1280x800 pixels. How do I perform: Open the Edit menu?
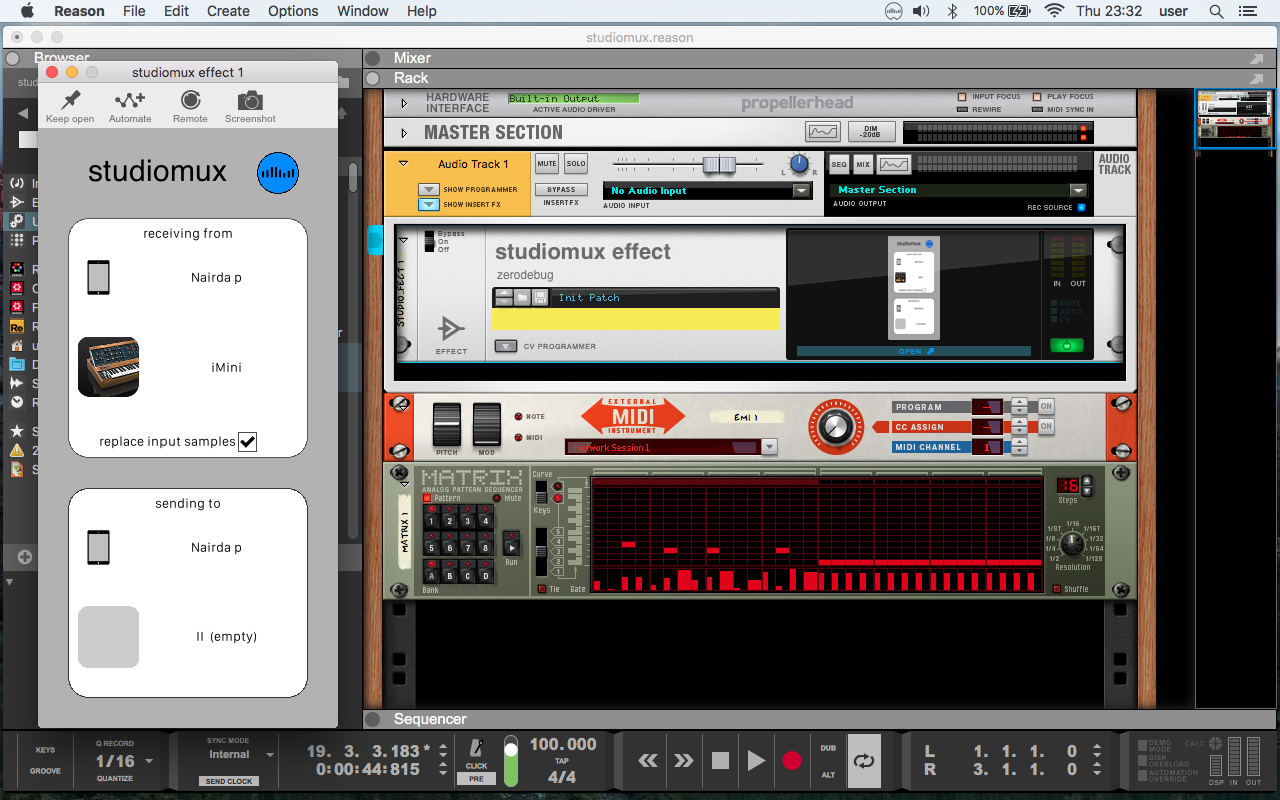[177, 11]
